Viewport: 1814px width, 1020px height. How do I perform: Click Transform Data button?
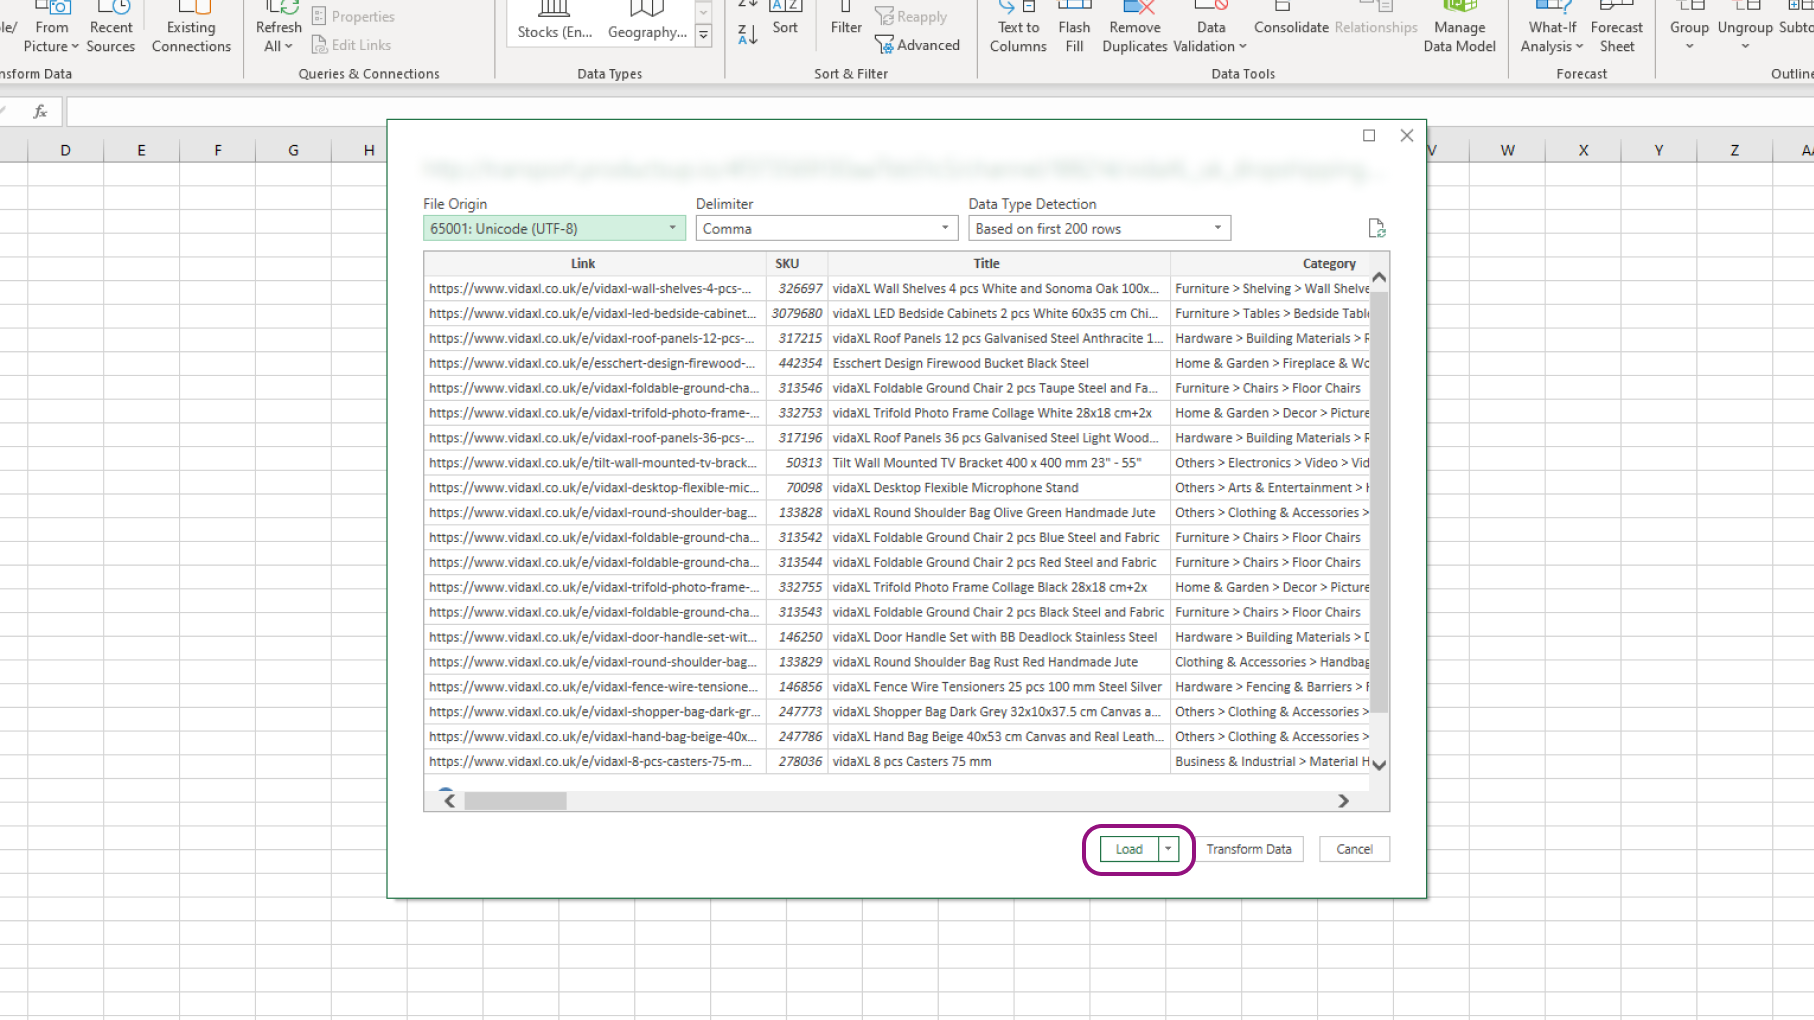click(x=1248, y=849)
